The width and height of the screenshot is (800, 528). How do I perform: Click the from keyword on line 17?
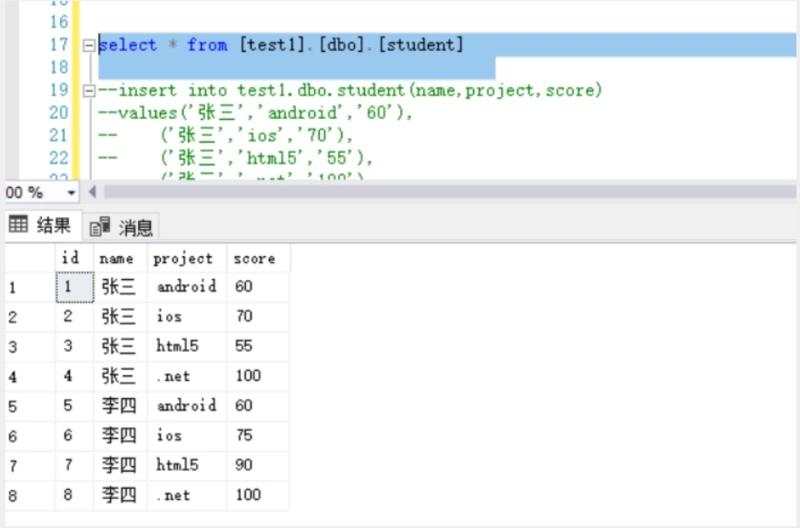pyautogui.click(x=207, y=45)
